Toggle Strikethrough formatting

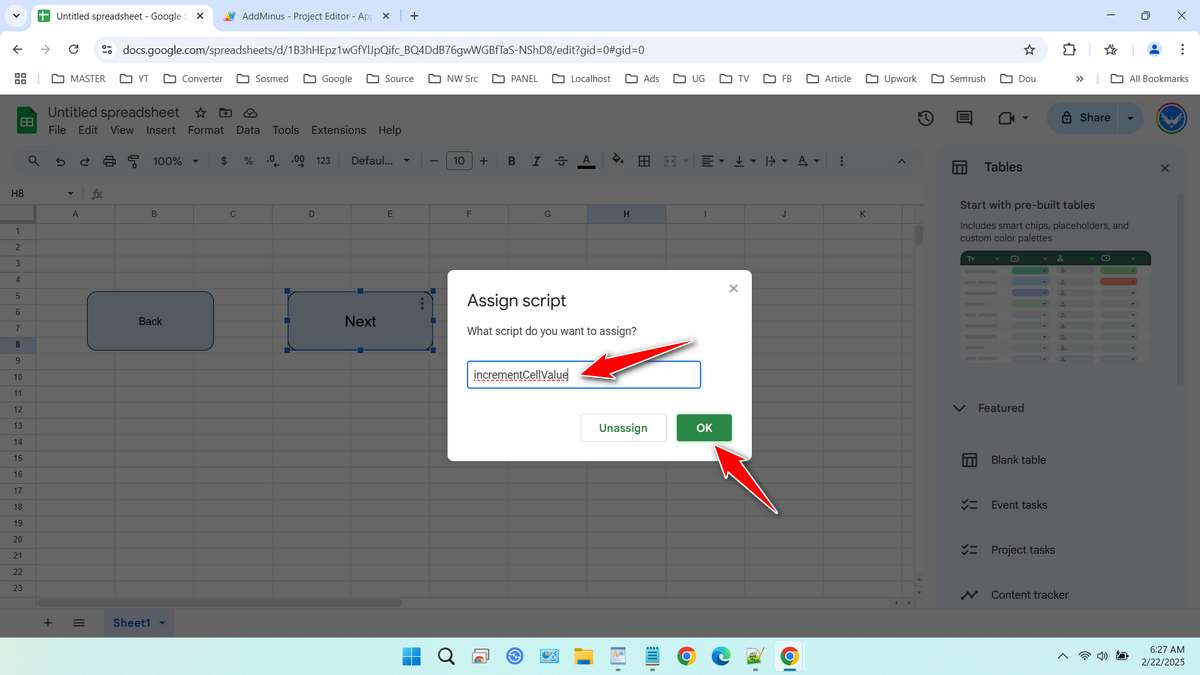561,160
